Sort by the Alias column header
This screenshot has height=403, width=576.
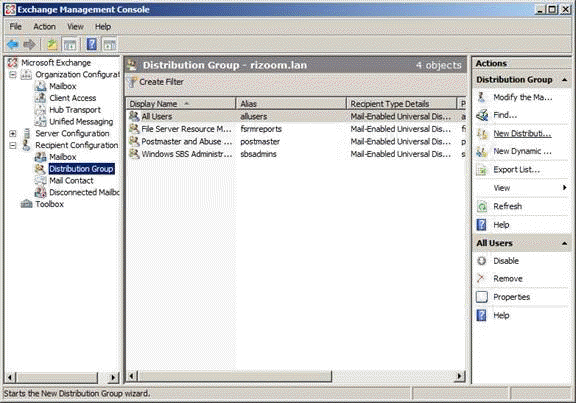click(291, 104)
